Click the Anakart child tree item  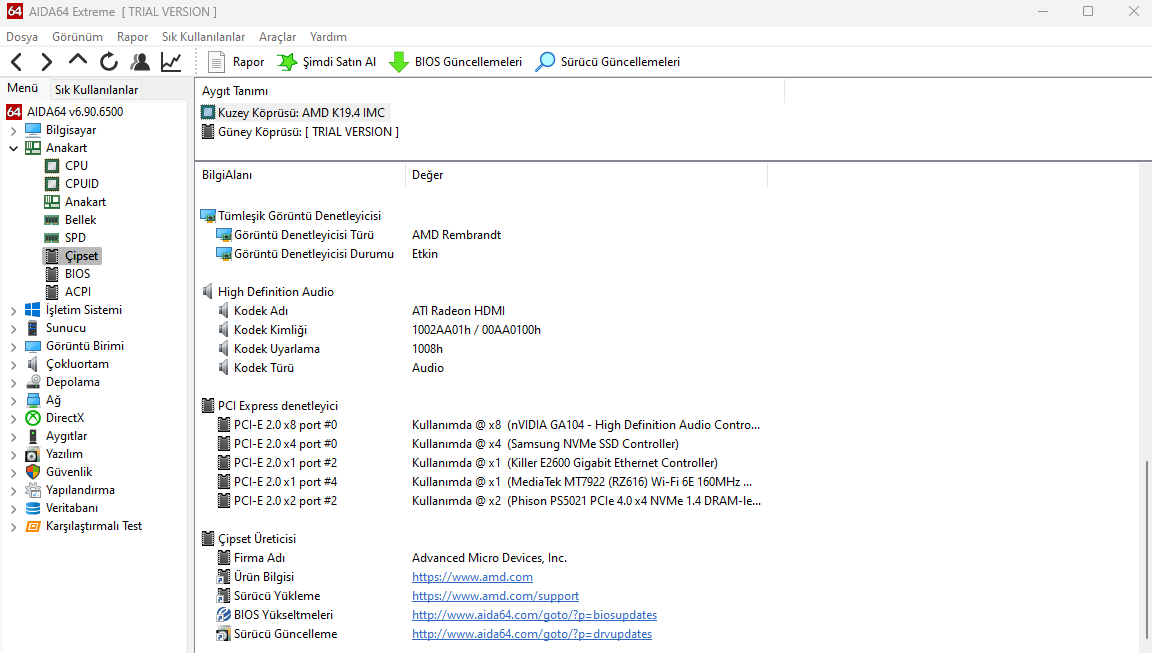[x=75, y=202]
